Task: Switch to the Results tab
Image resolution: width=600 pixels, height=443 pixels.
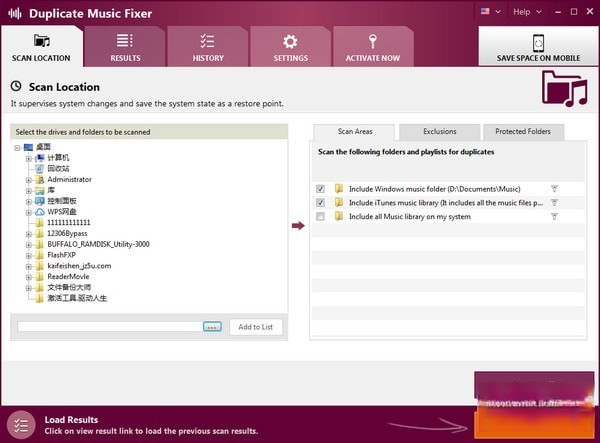Action: click(125, 47)
